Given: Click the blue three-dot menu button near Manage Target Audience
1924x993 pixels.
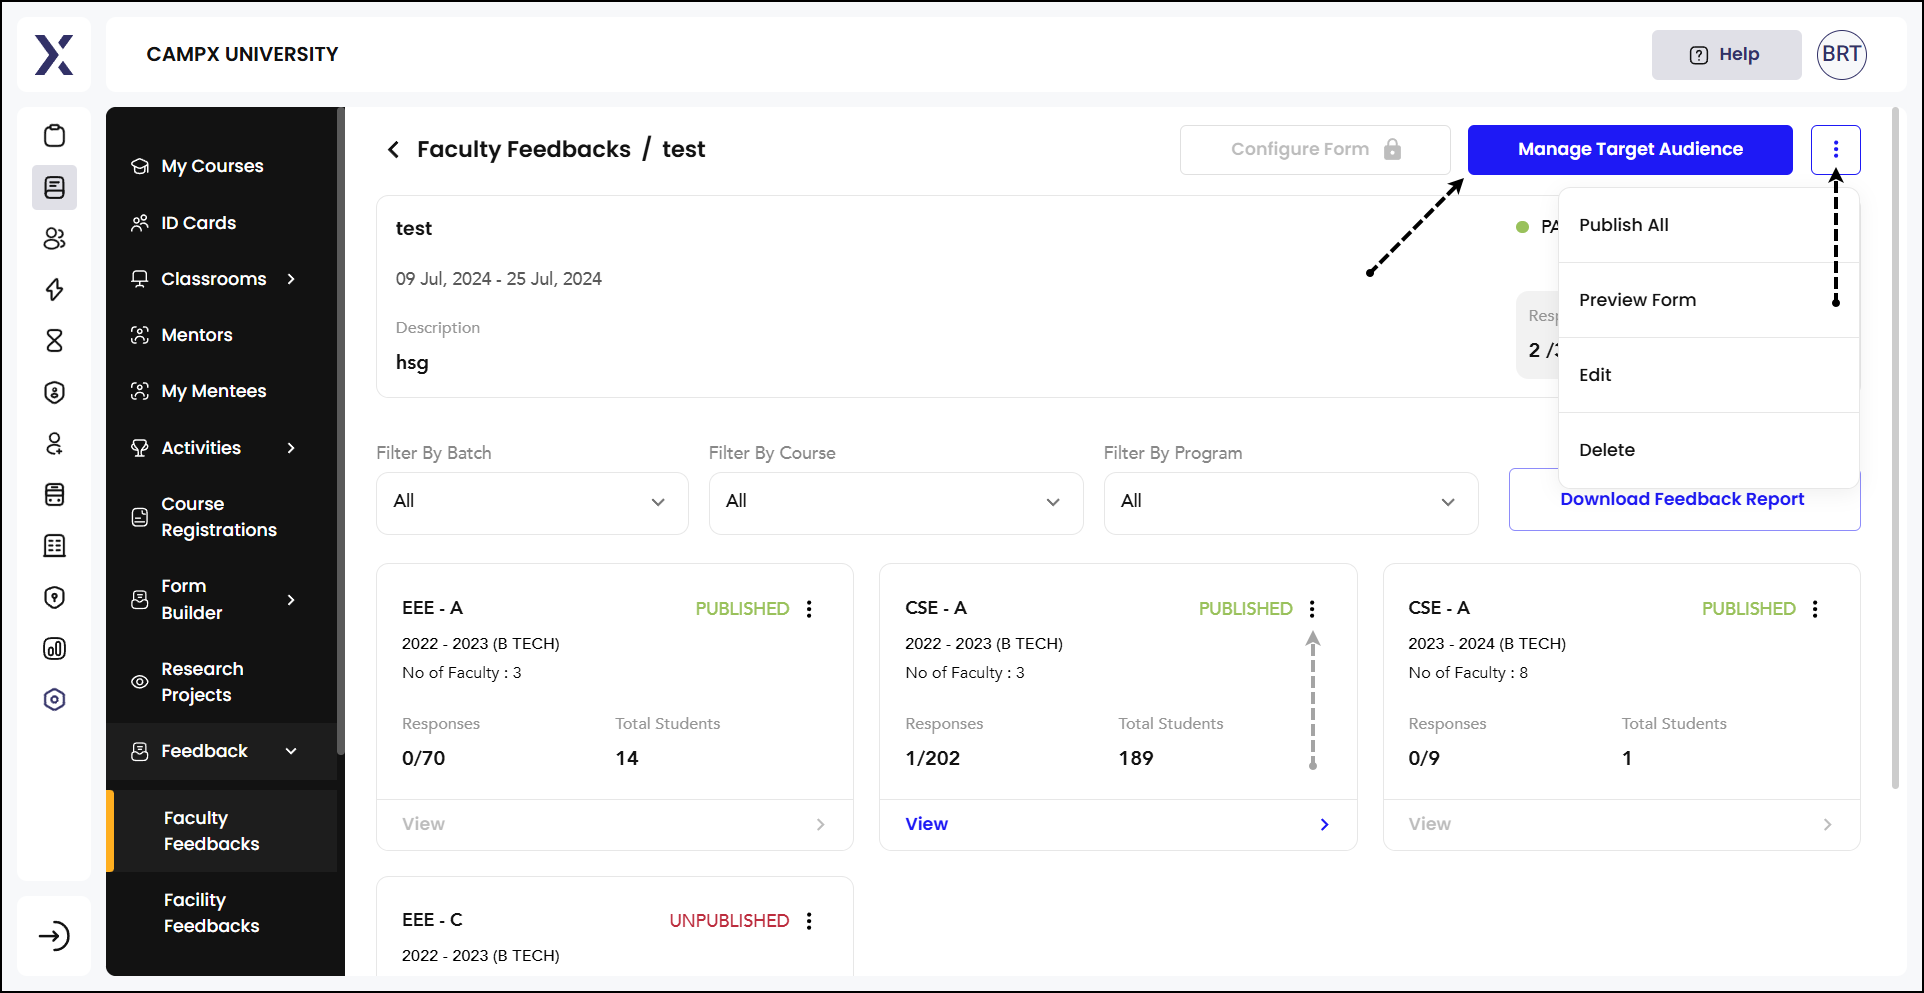Looking at the screenshot, I should pyautogui.click(x=1835, y=150).
